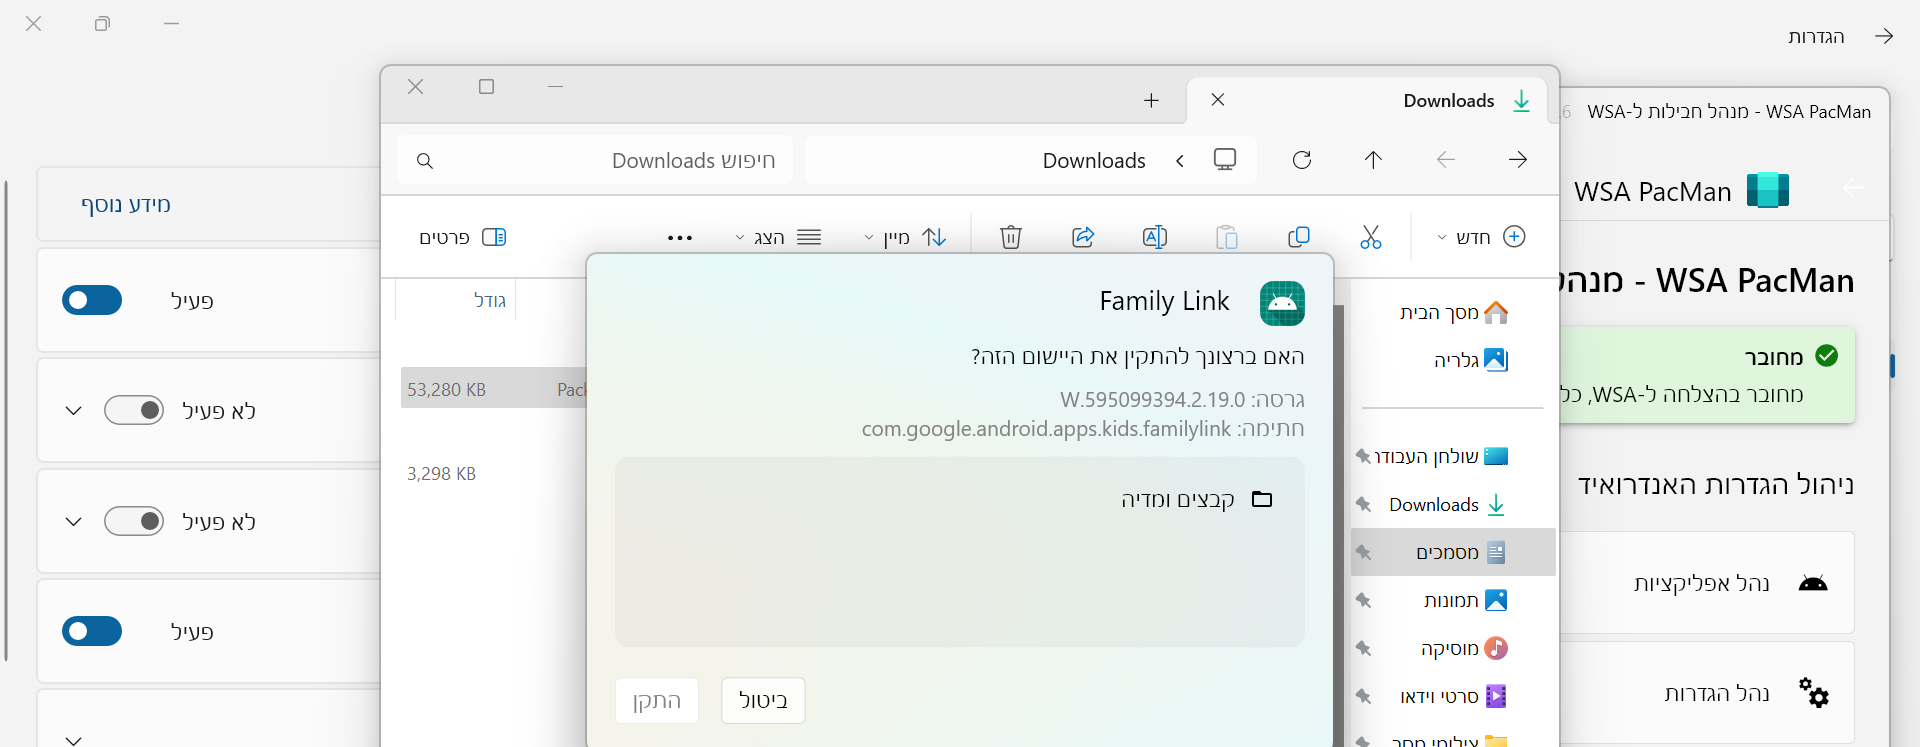Screen dimensions: 1920x747
Task: Click the pin icon beside סרטי וידאו
Action: [x=1363, y=696]
